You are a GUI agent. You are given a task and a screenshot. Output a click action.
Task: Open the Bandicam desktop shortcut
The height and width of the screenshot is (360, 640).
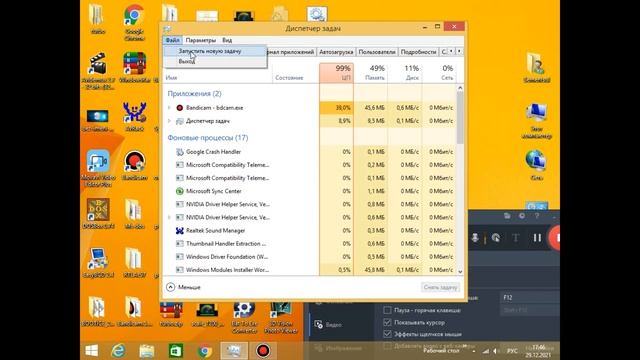134,166
